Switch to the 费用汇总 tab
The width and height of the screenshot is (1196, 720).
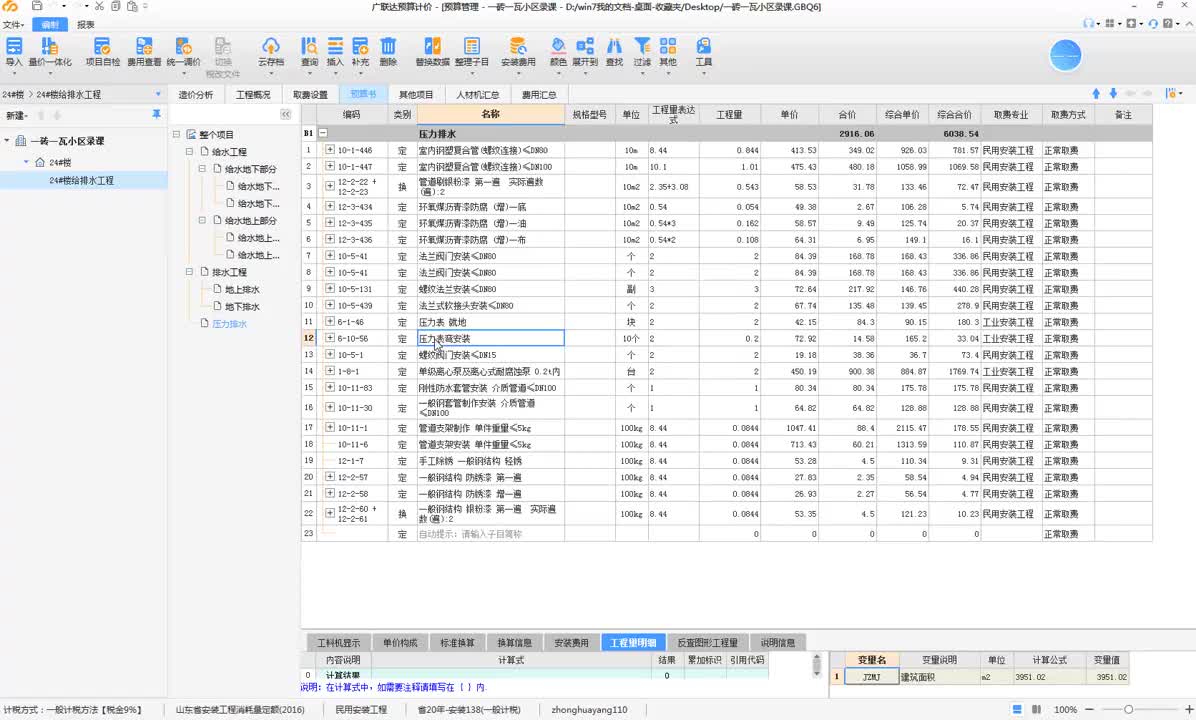539,95
